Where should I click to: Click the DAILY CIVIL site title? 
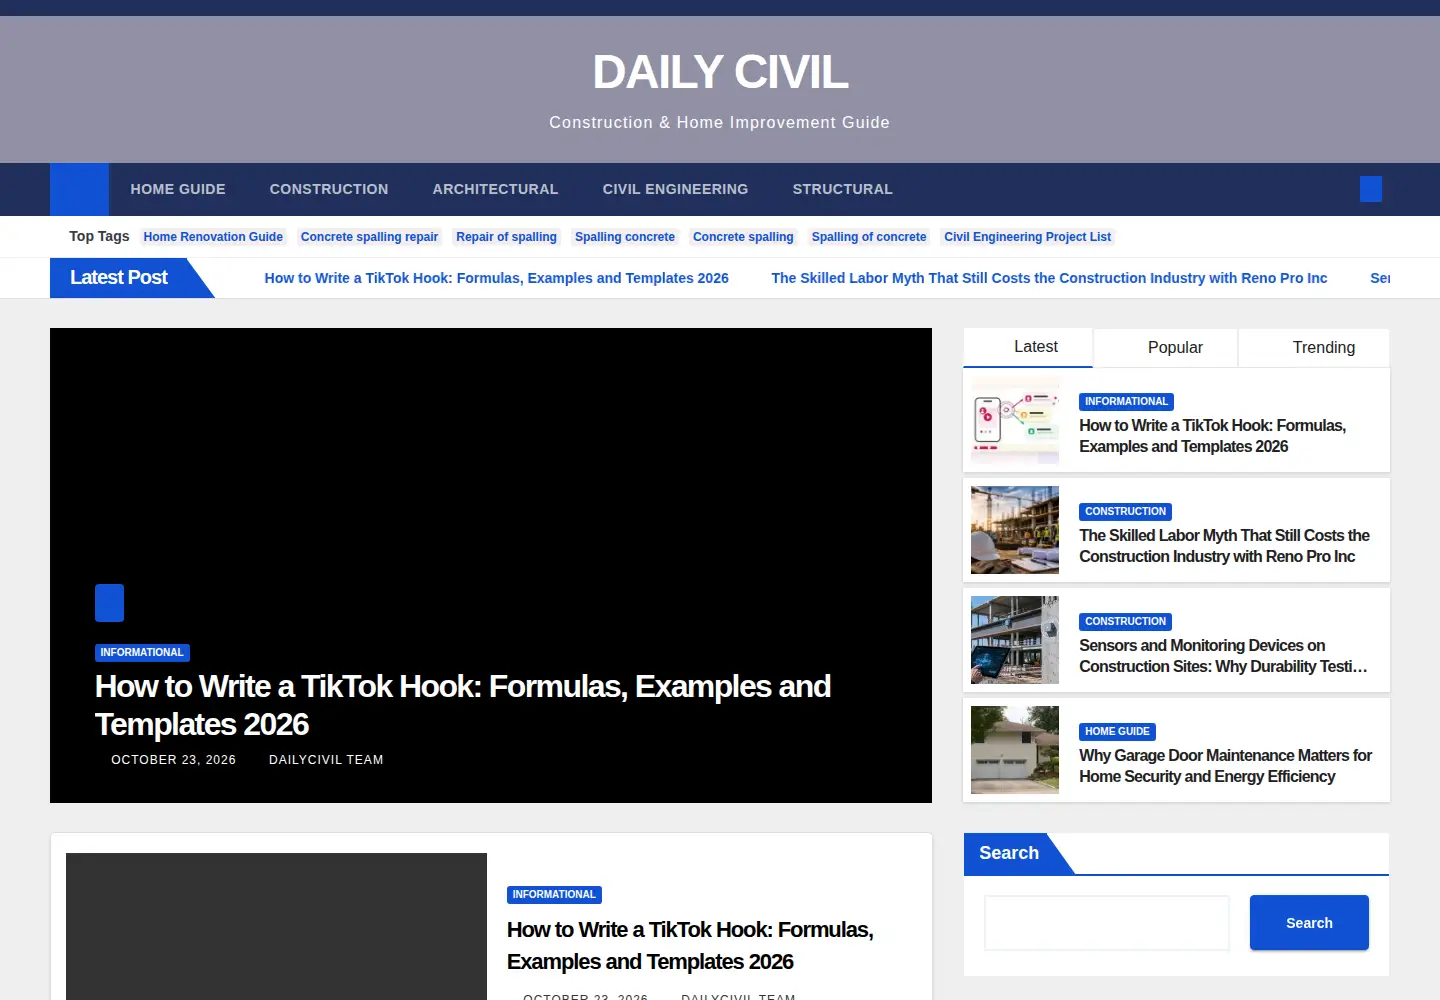pyautogui.click(x=720, y=72)
